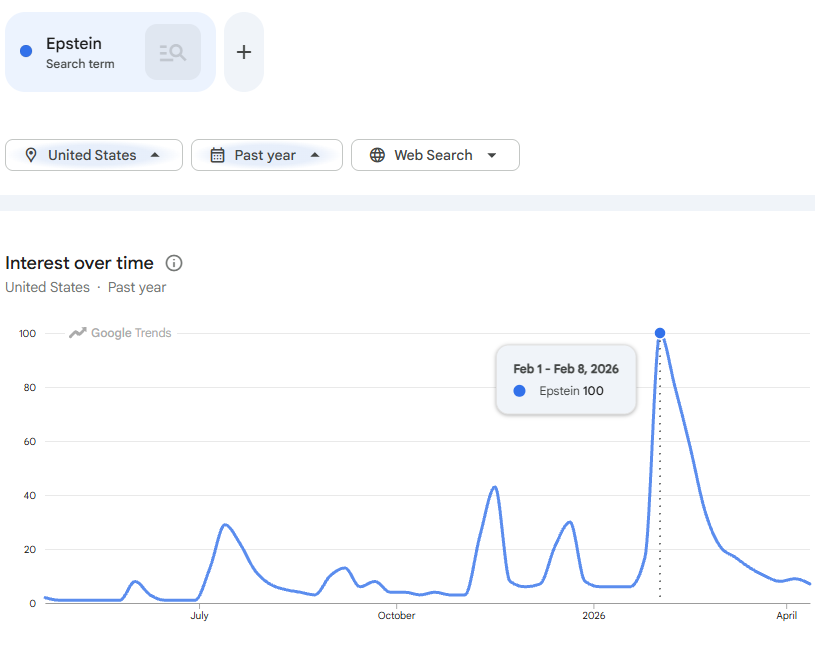Click the 100 y-axis label
The width and height of the screenshot is (815, 660).
coord(28,334)
